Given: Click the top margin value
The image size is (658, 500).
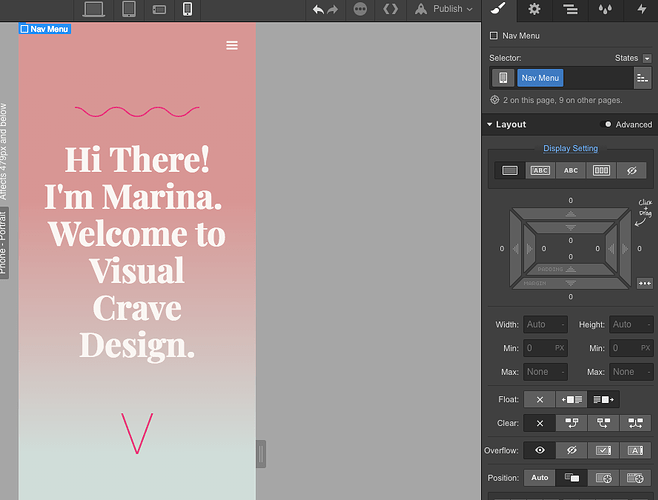Looking at the screenshot, I should (570, 201).
